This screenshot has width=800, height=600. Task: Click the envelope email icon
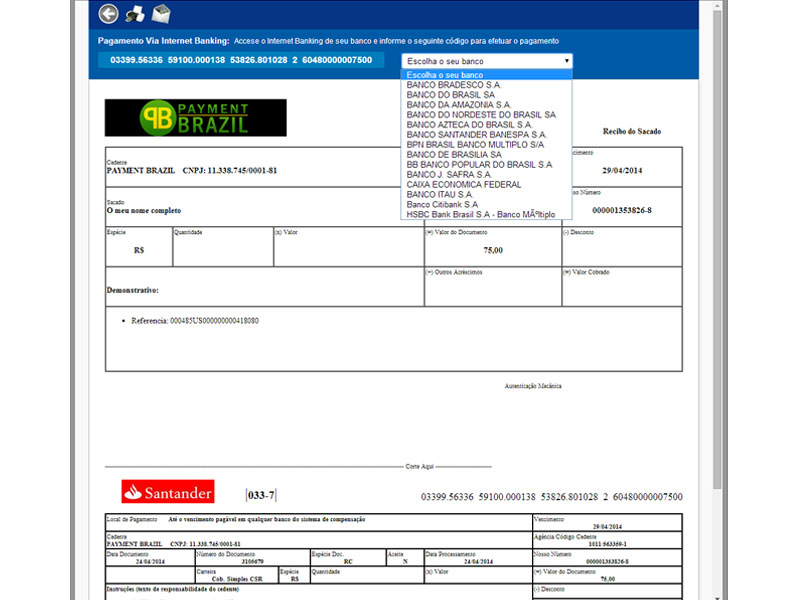tap(160, 14)
